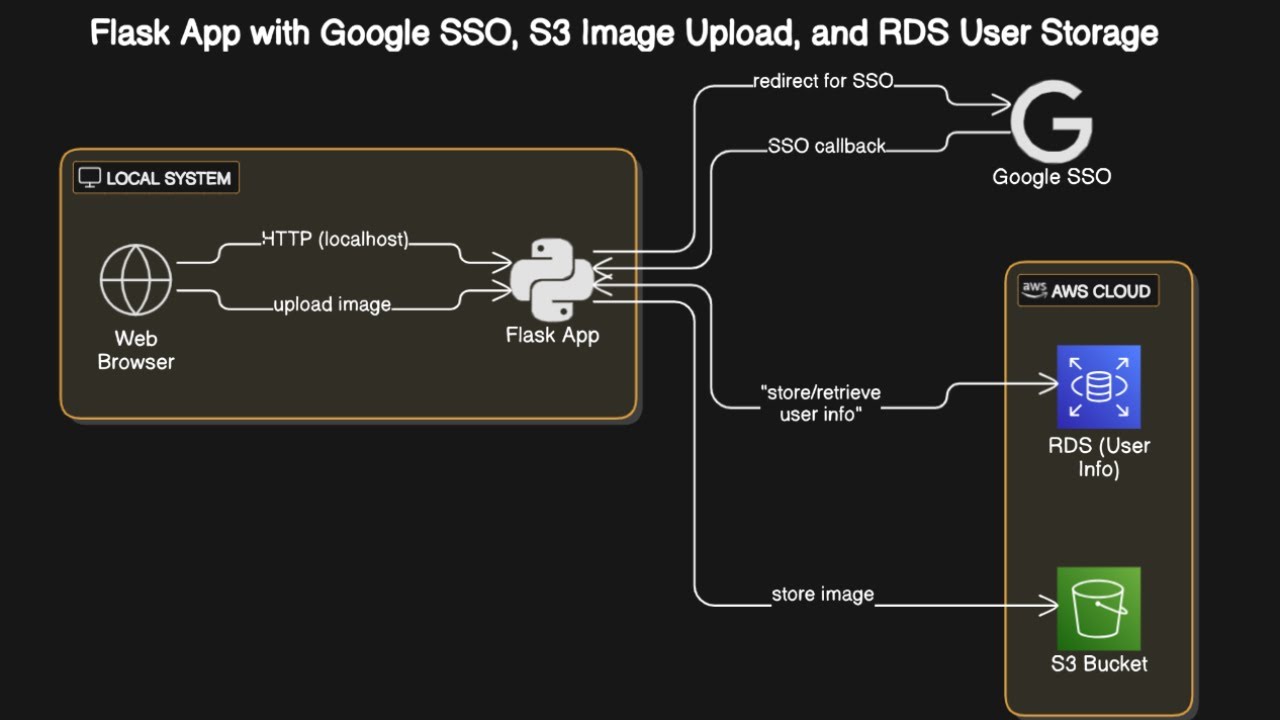Image resolution: width=1280 pixels, height=720 pixels.
Task: Click the 'Web Browser' caption
Action: (x=136, y=350)
